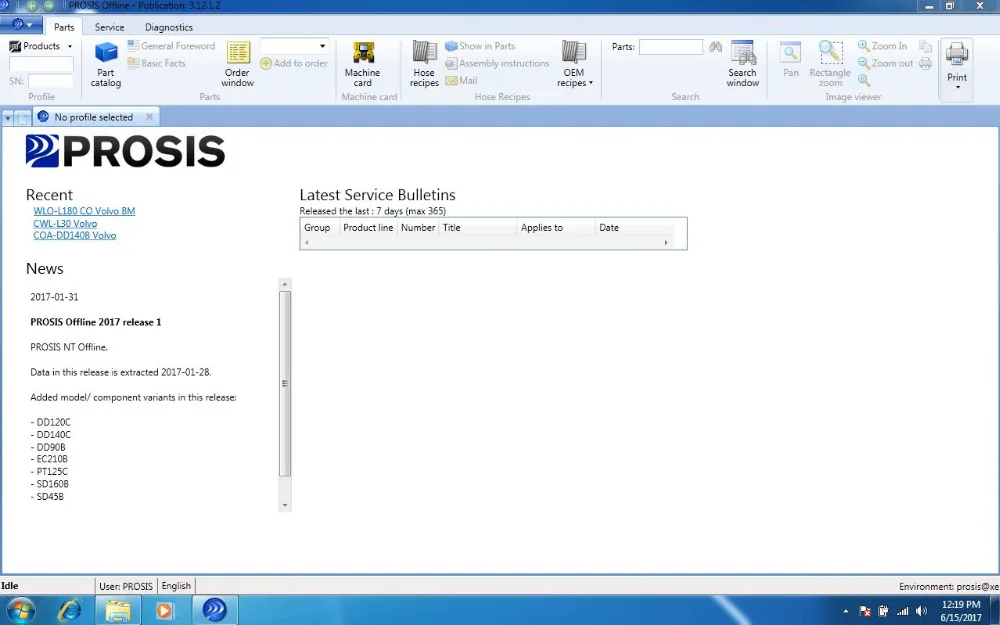Click the small printer icon in Image viewer
The image size is (1000, 625).
(925, 63)
